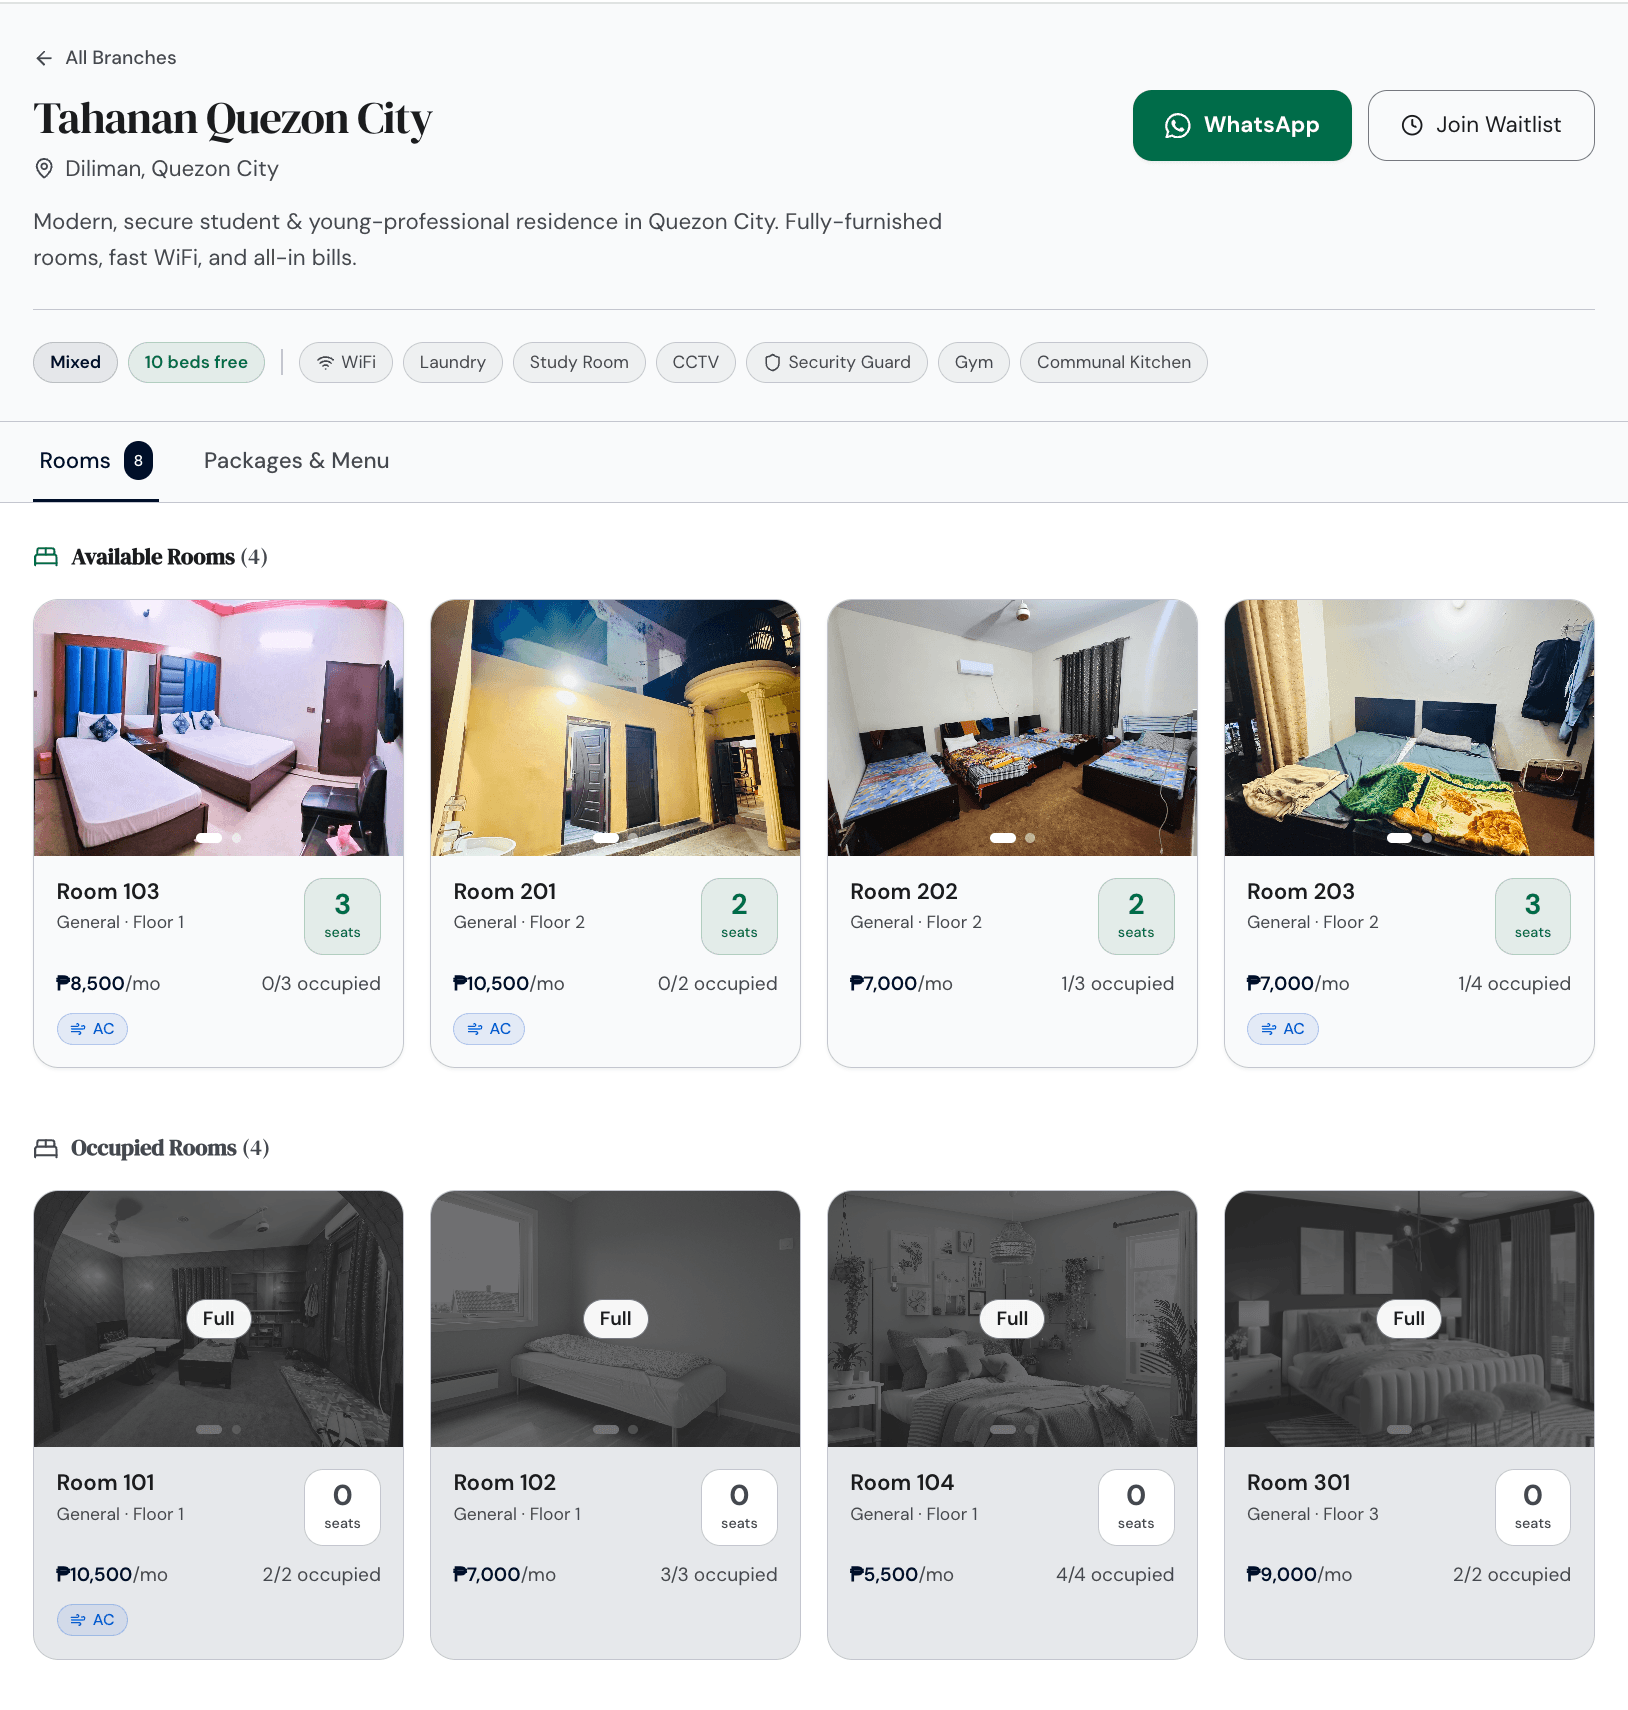Open the Room 201 title
Image resolution: width=1628 pixels, height=1710 pixels.
pos(505,891)
